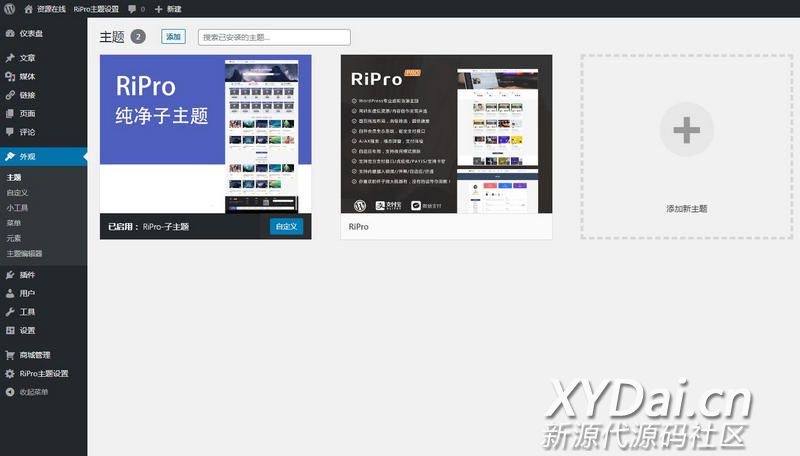Click the Appearance paintbrush icon
Viewport: 800px width, 456px height.
point(10,157)
